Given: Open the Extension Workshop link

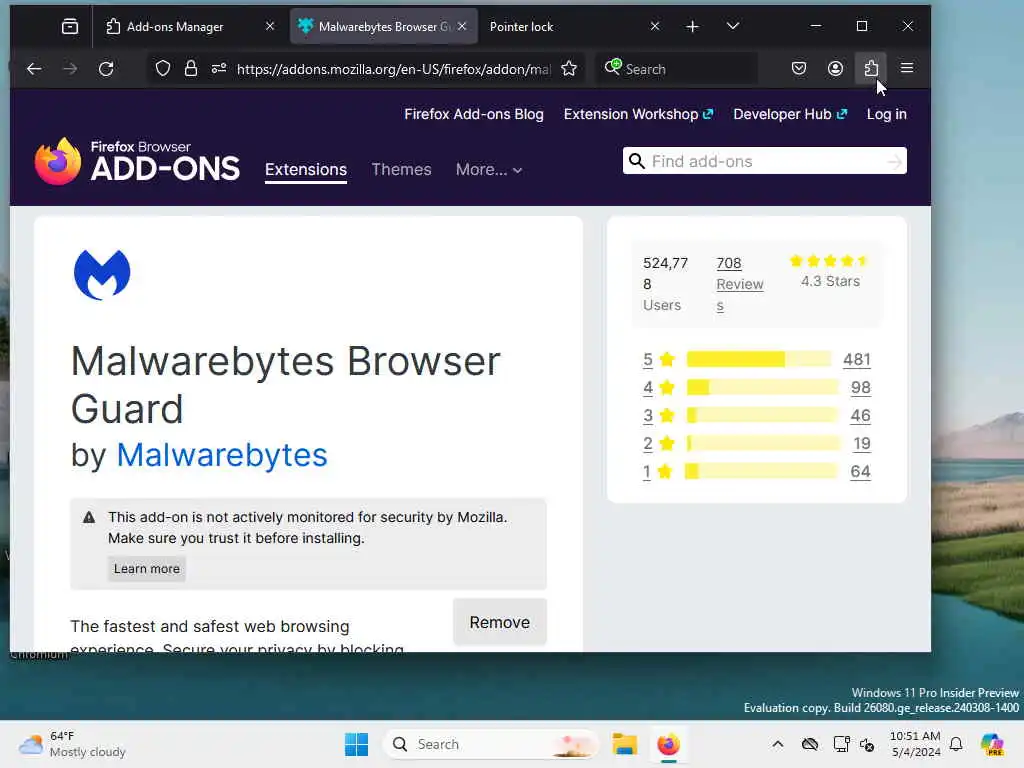Looking at the screenshot, I should [638, 114].
